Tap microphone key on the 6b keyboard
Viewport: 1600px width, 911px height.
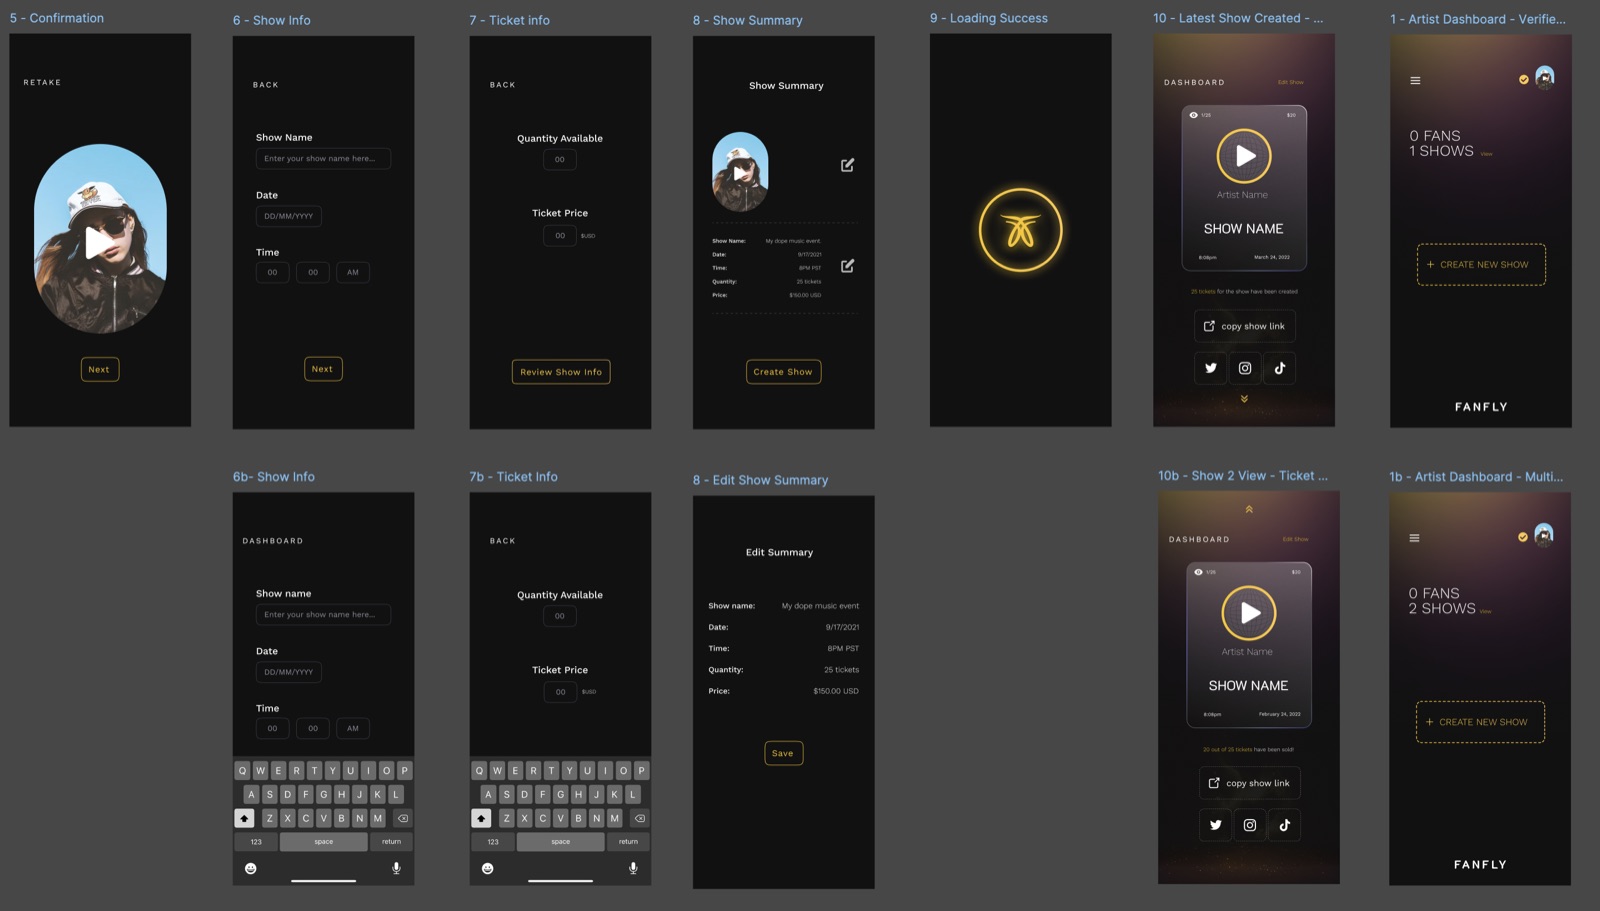(x=396, y=868)
